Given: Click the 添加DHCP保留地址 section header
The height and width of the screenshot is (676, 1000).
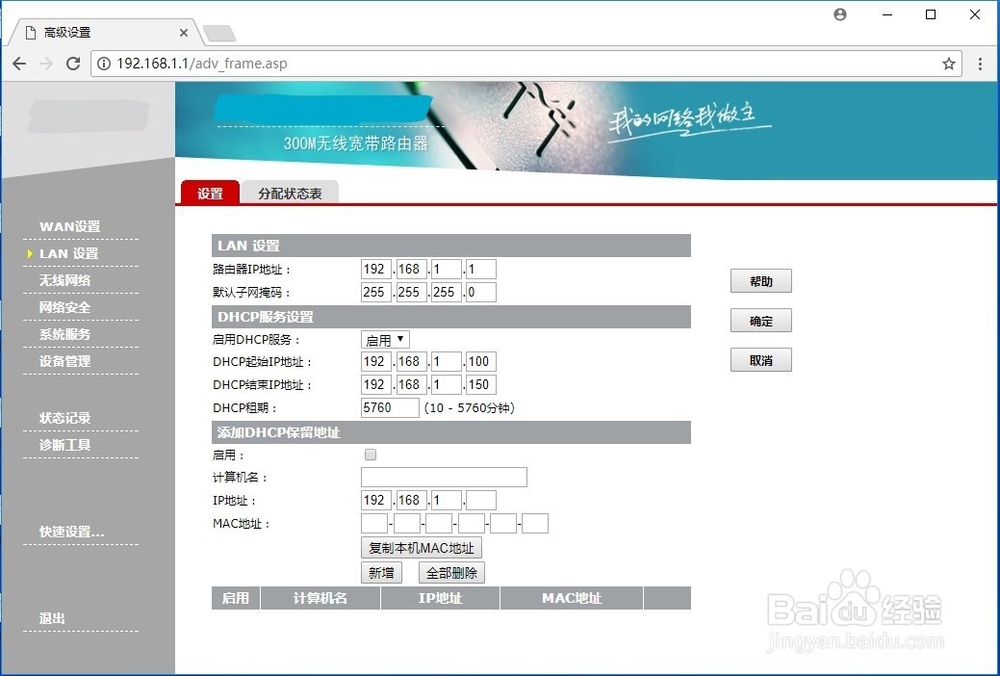Looking at the screenshot, I should coord(451,432).
